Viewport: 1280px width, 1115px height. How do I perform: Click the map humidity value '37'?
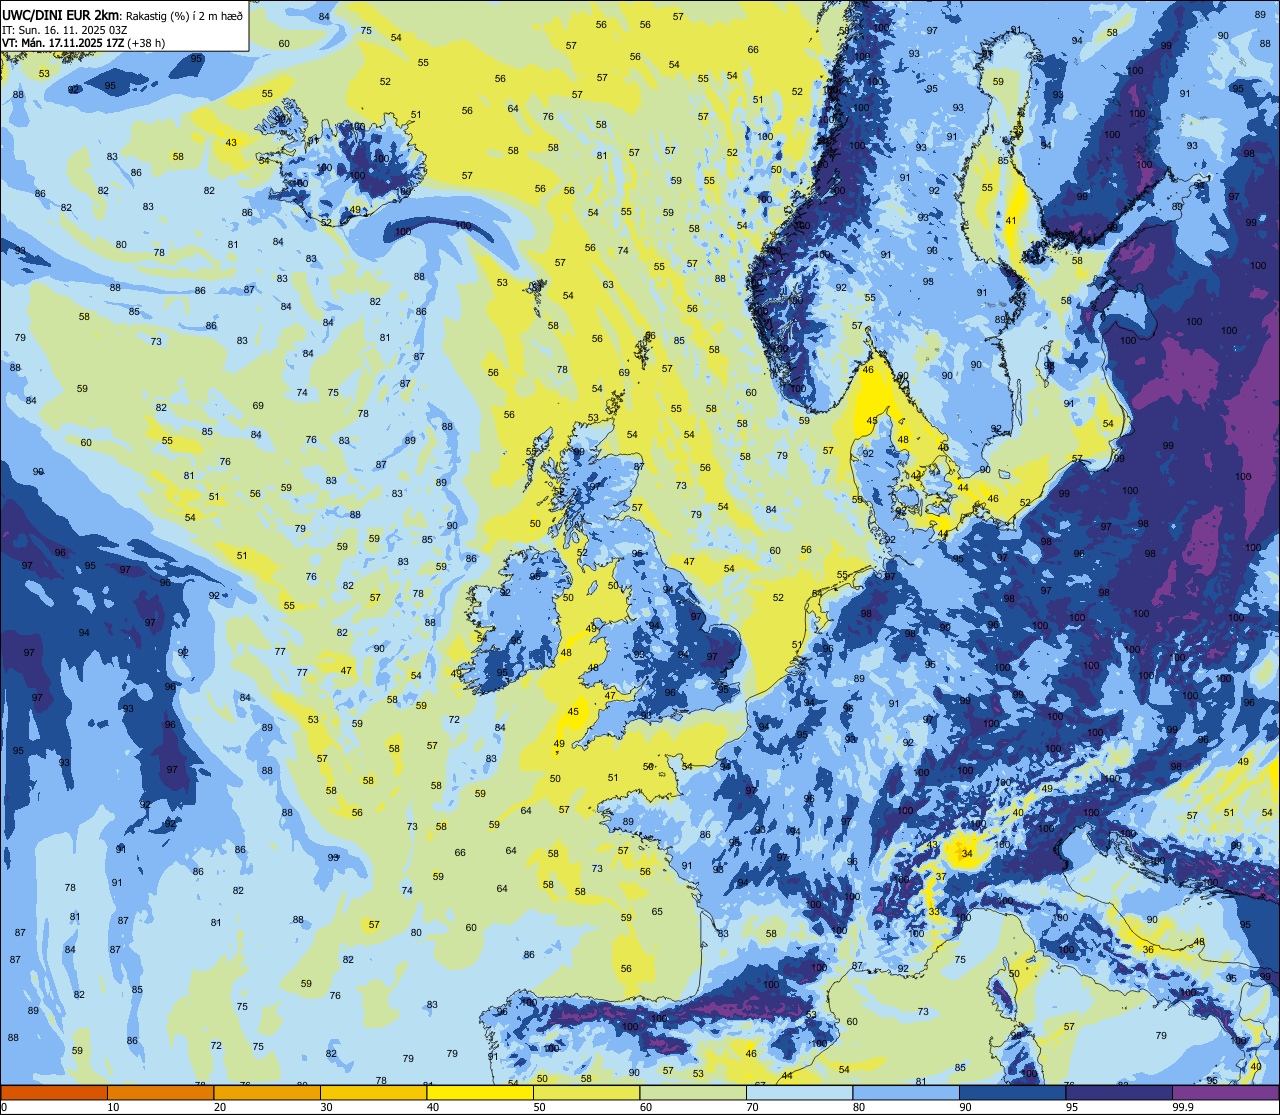pos(941,877)
